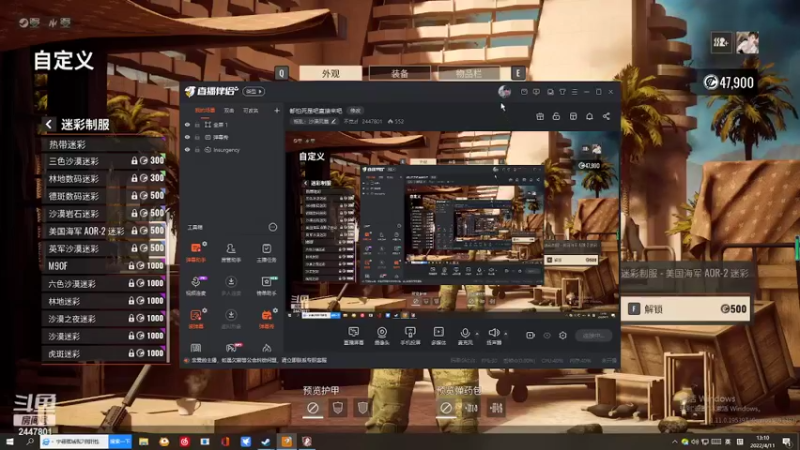Open the hamburger menu in streaming app title bar
Image resolution: width=800 pixels, height=450 pixels.
coord(574,92)
